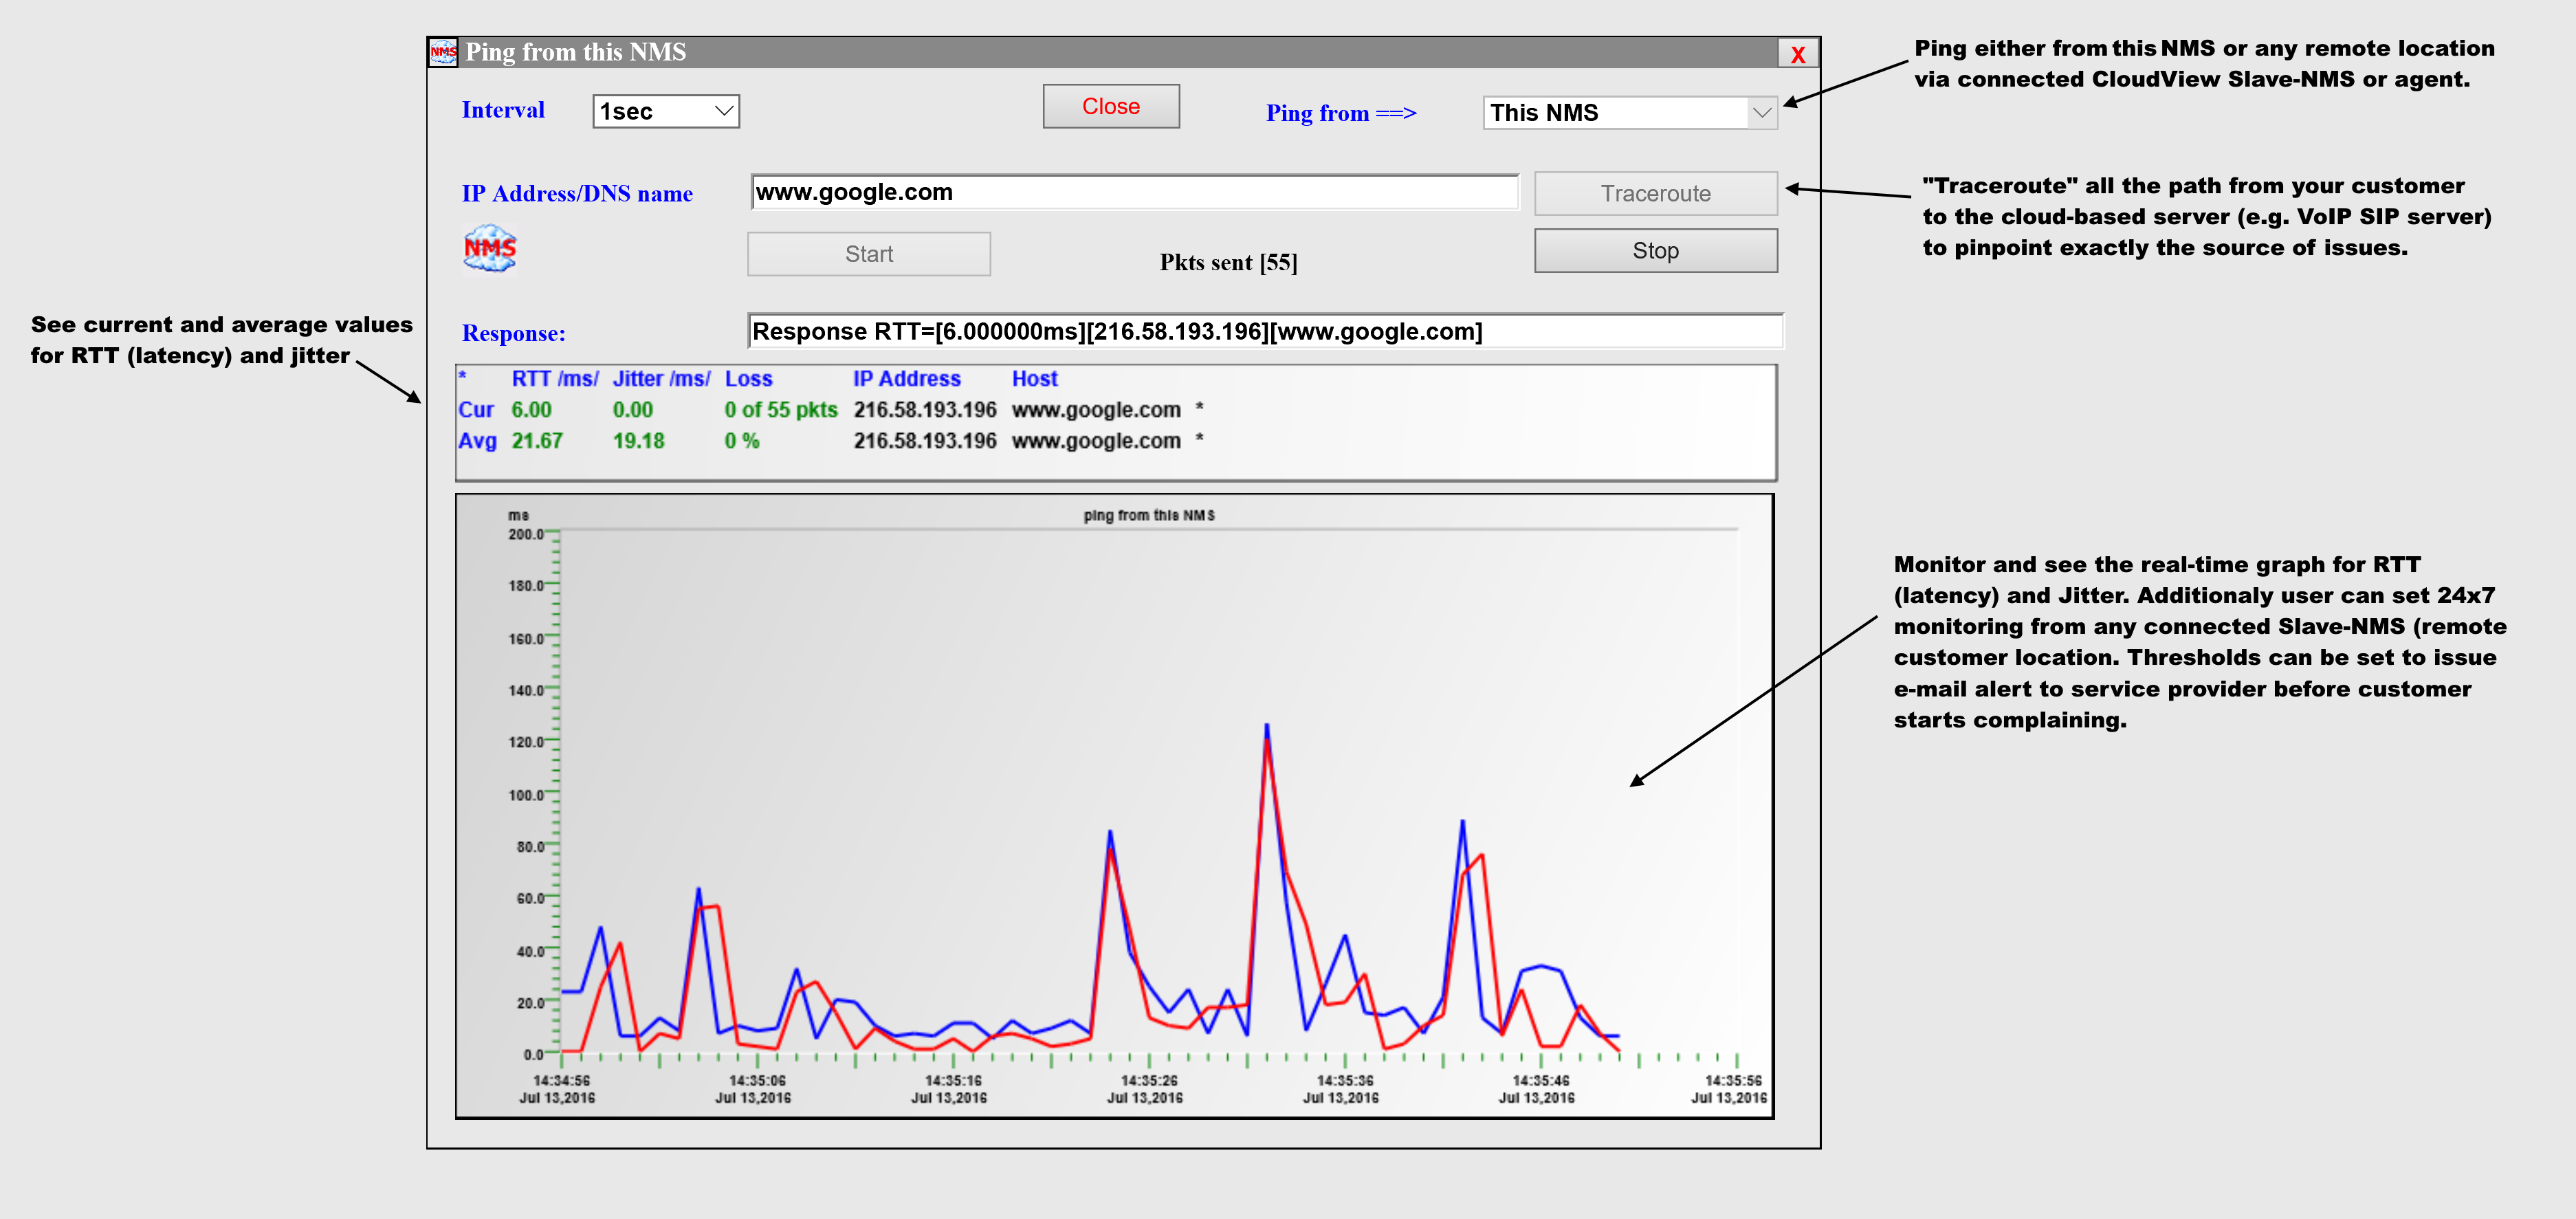The image size is (2576, 1219).
Task: Click the Start button
Action: pos(869,254)
